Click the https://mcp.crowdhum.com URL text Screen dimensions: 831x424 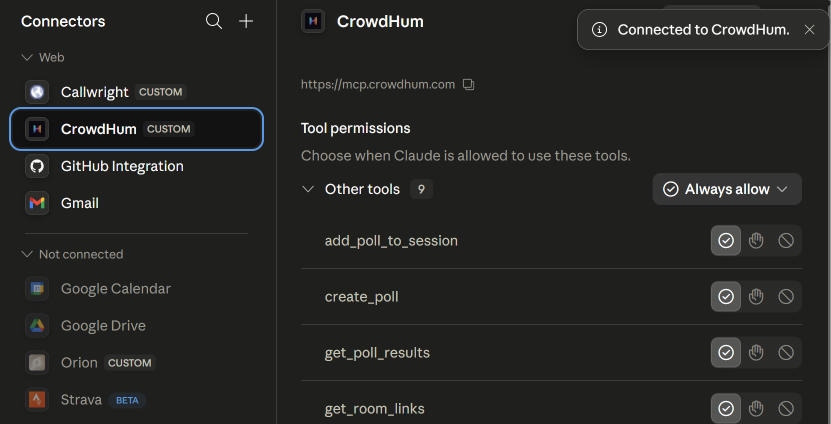(x=378, y=84)
